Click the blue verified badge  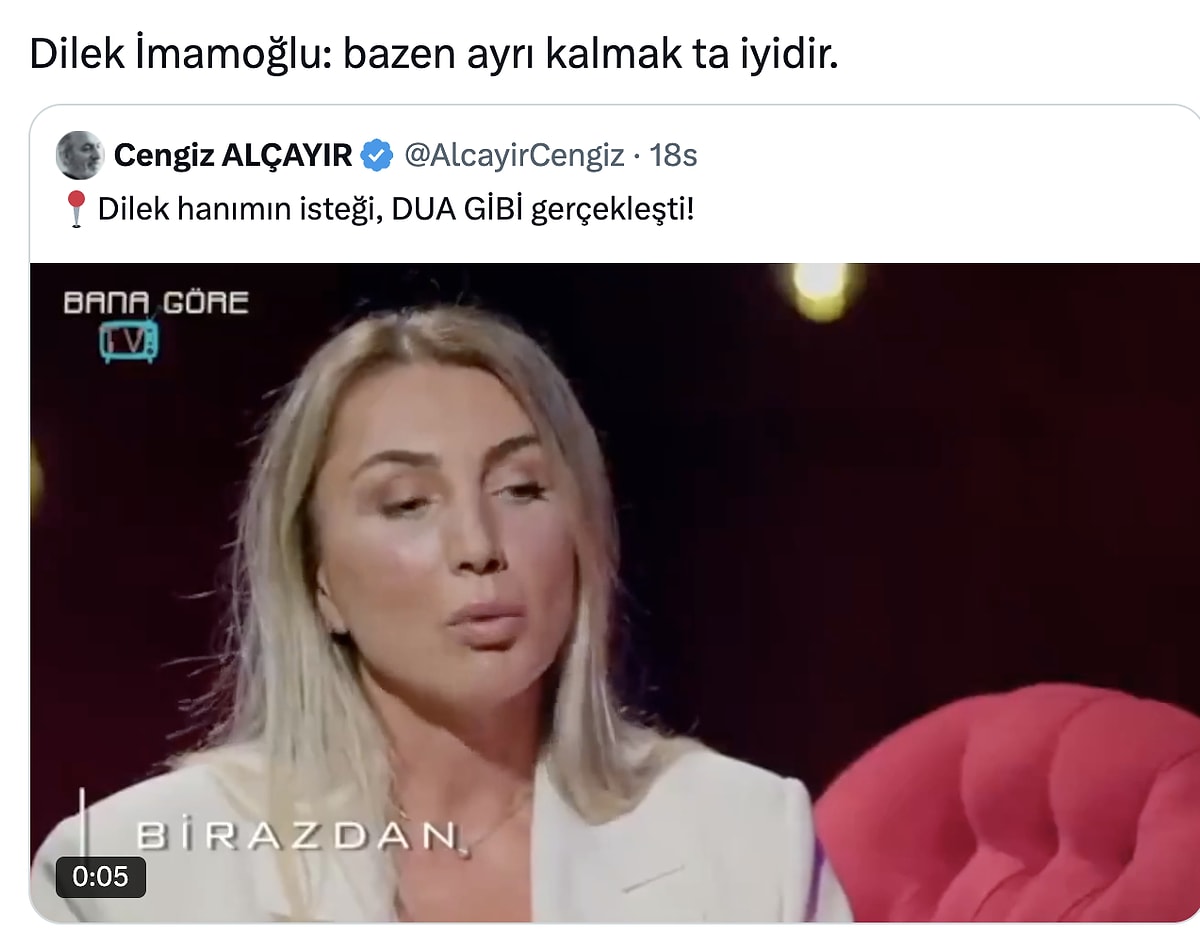(376, 156)
